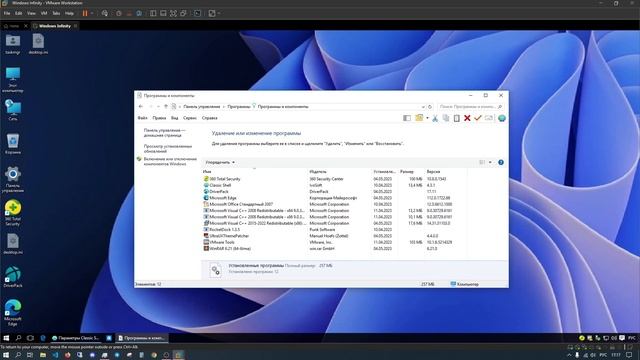The height and width of the screenshot is (360, 640).
Task: Click the Back arrow in Programs window
Action: (x=141, y=107)
